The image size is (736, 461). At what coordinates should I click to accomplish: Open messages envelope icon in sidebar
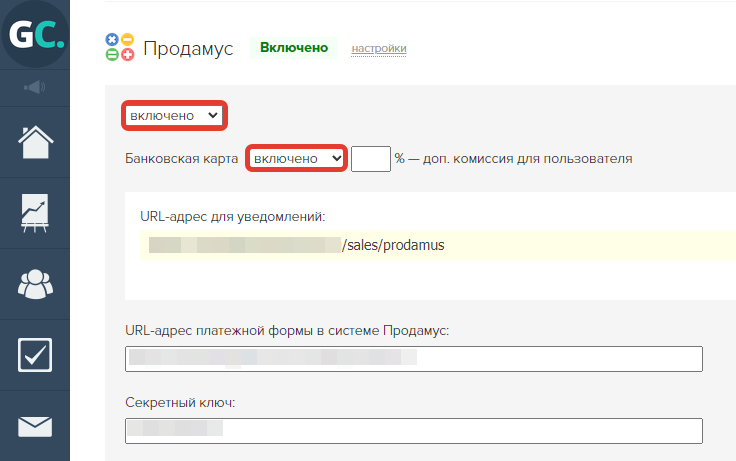[x=35, y=427]
